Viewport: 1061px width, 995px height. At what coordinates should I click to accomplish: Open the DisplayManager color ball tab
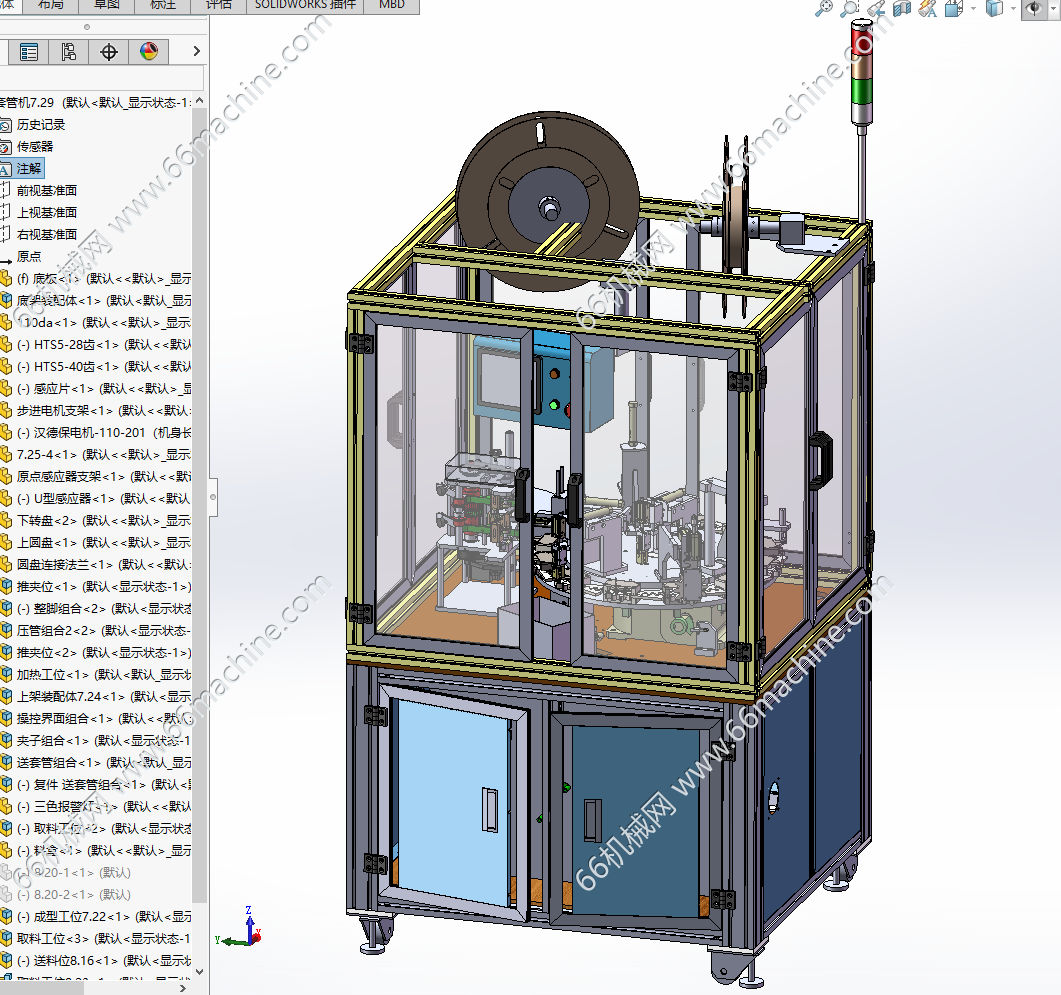coord(149,52)
